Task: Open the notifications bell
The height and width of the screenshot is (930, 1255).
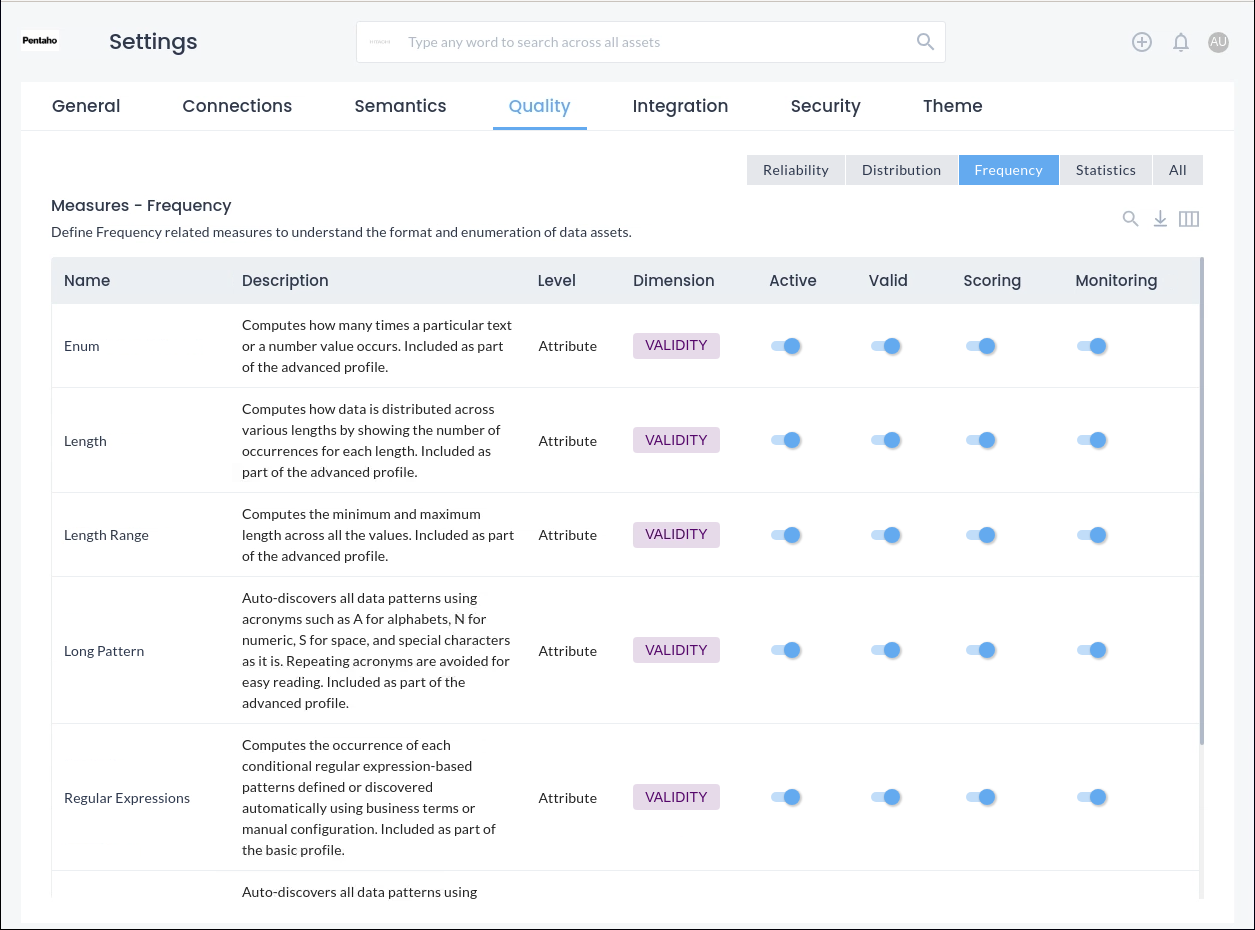Action: click(x=1180, y=42)
